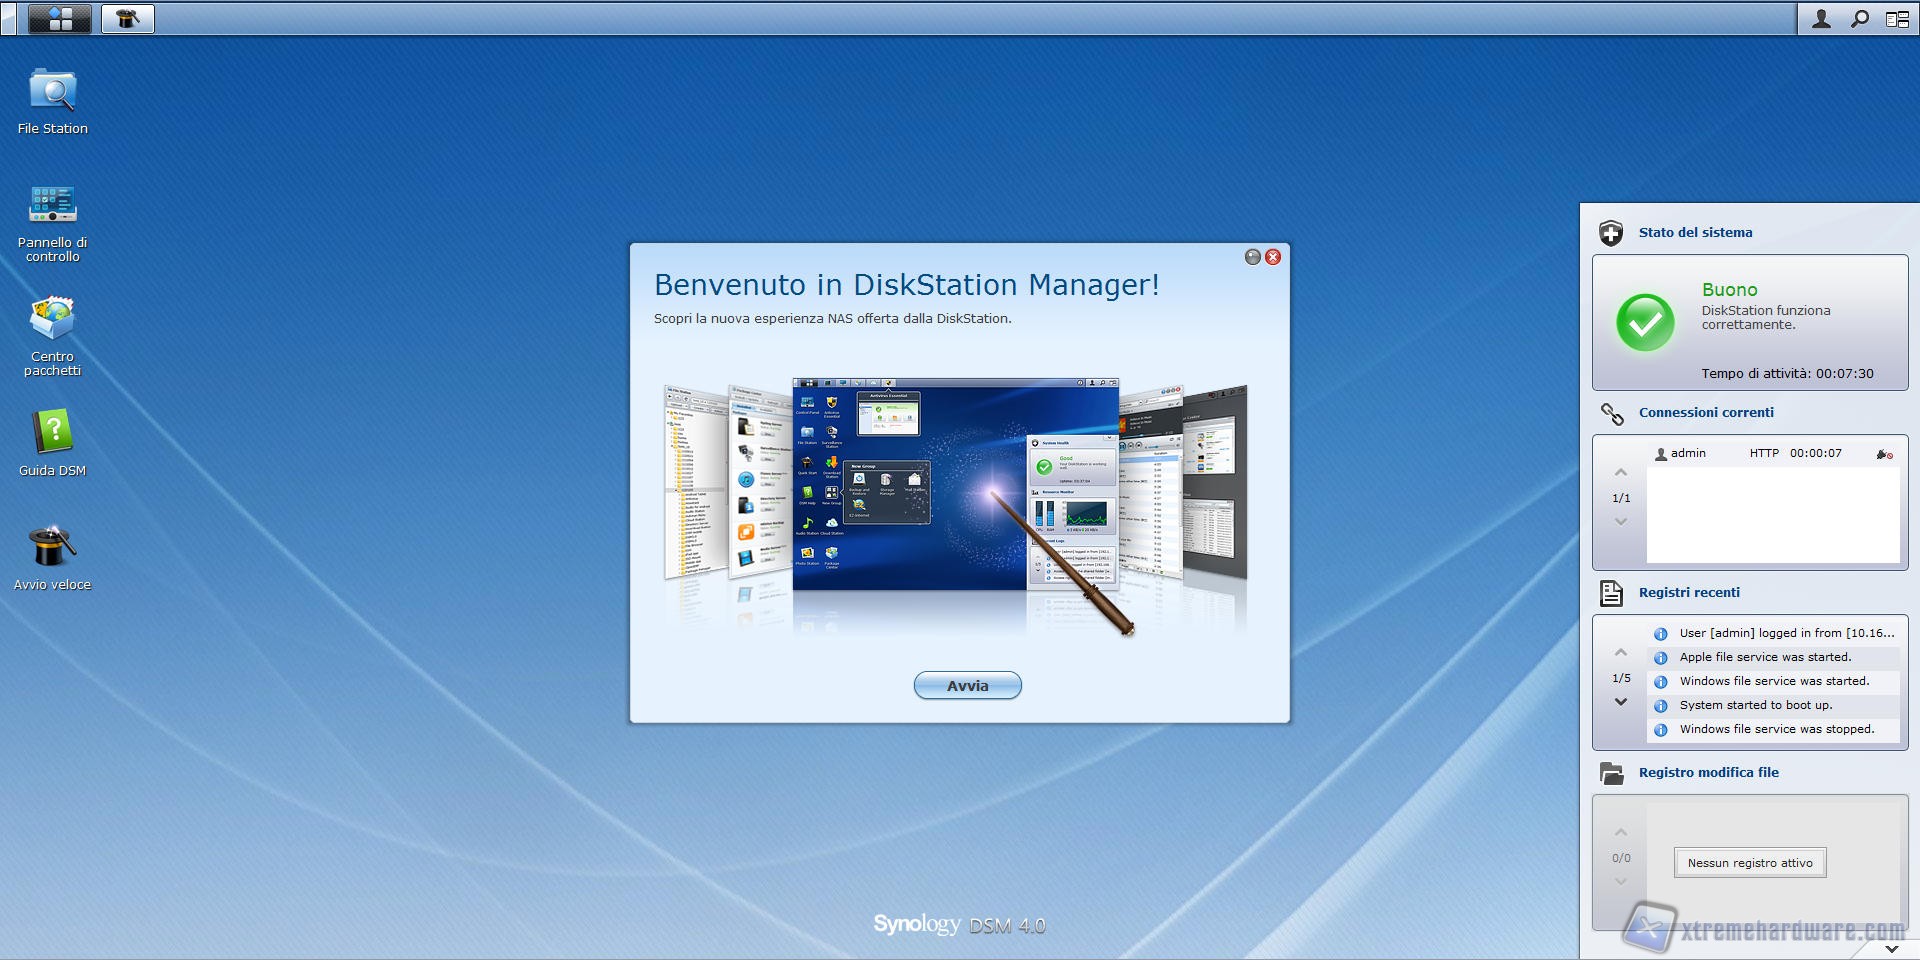Click the Stato del sistema widget title
Viewport: 1920px width, 960px height.
point(1695,232)
